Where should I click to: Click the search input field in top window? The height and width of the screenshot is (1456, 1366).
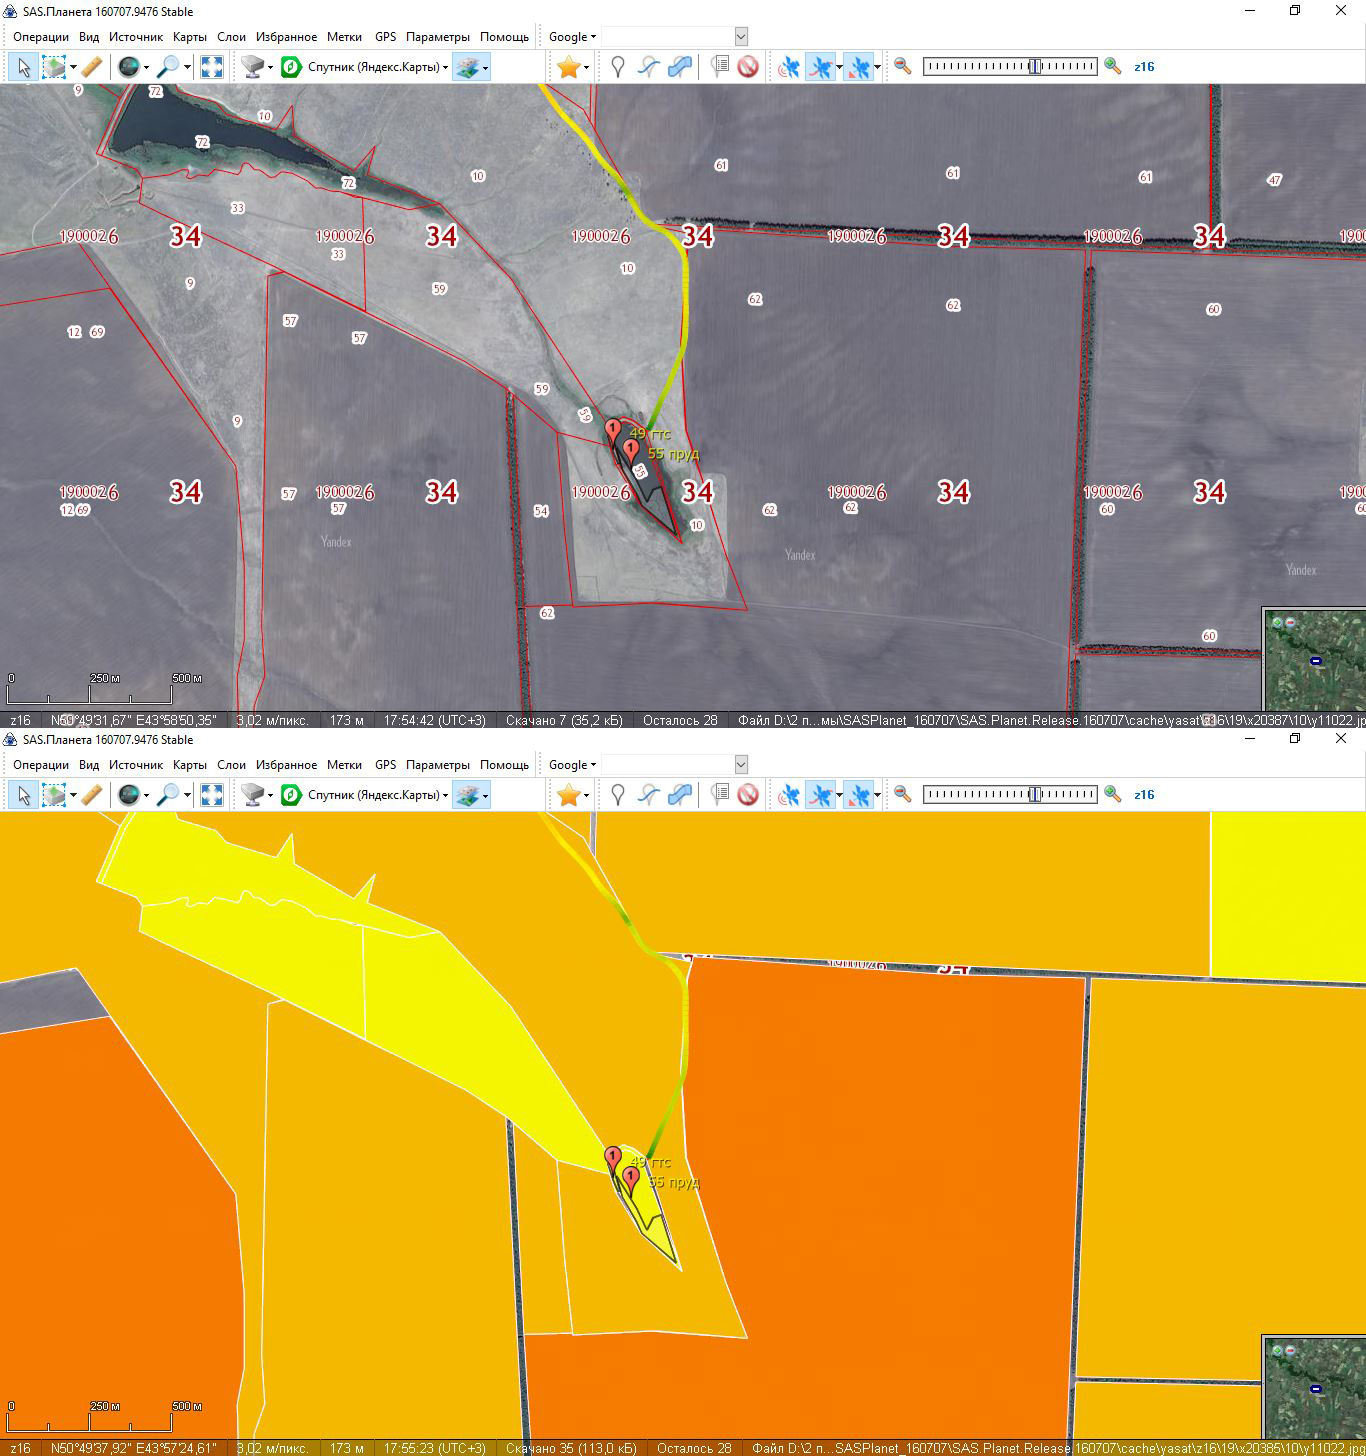click(667, 37)
